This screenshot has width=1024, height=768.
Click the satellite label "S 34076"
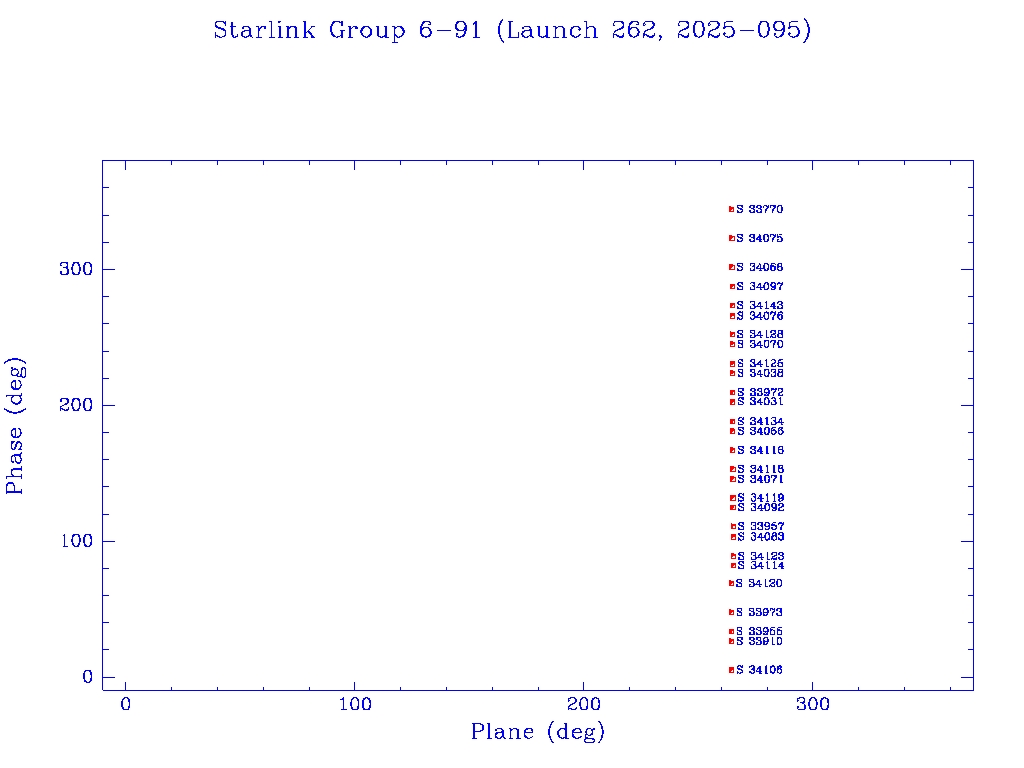tap(760, 316)
